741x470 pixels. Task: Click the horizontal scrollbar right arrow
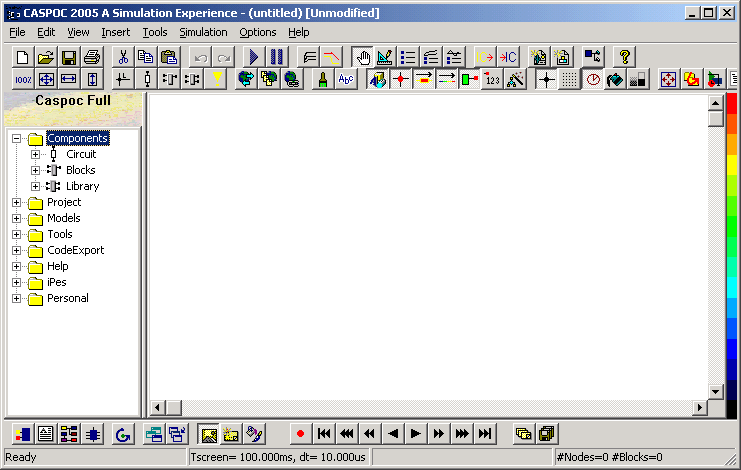pos(700,407)
